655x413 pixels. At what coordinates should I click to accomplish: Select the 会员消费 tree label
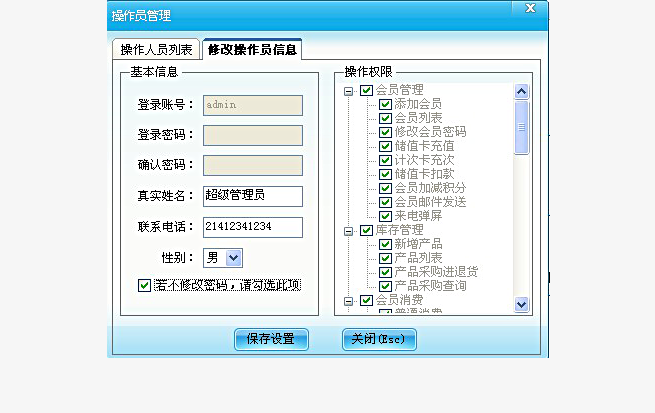(x=399, y=300)
